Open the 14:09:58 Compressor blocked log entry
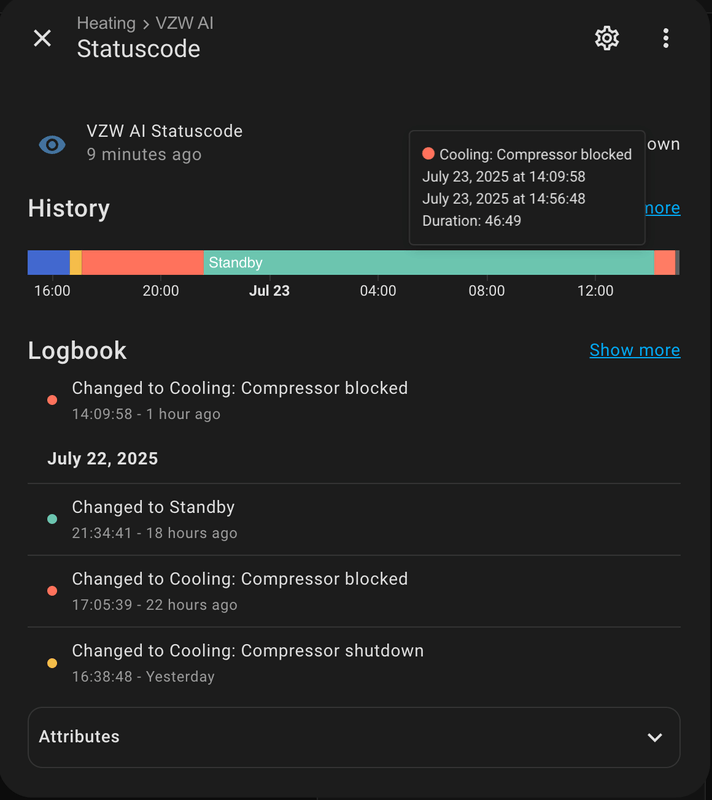This screenshot has height=800, width=712. [x=240, y=400]
